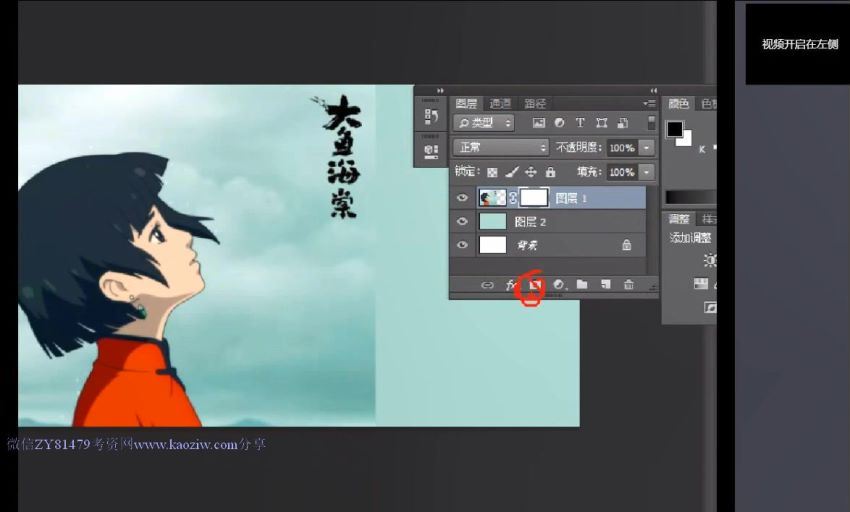Open the 3D panel icon
The height and width of the screenshot is (512, 850).
point(431,151)
